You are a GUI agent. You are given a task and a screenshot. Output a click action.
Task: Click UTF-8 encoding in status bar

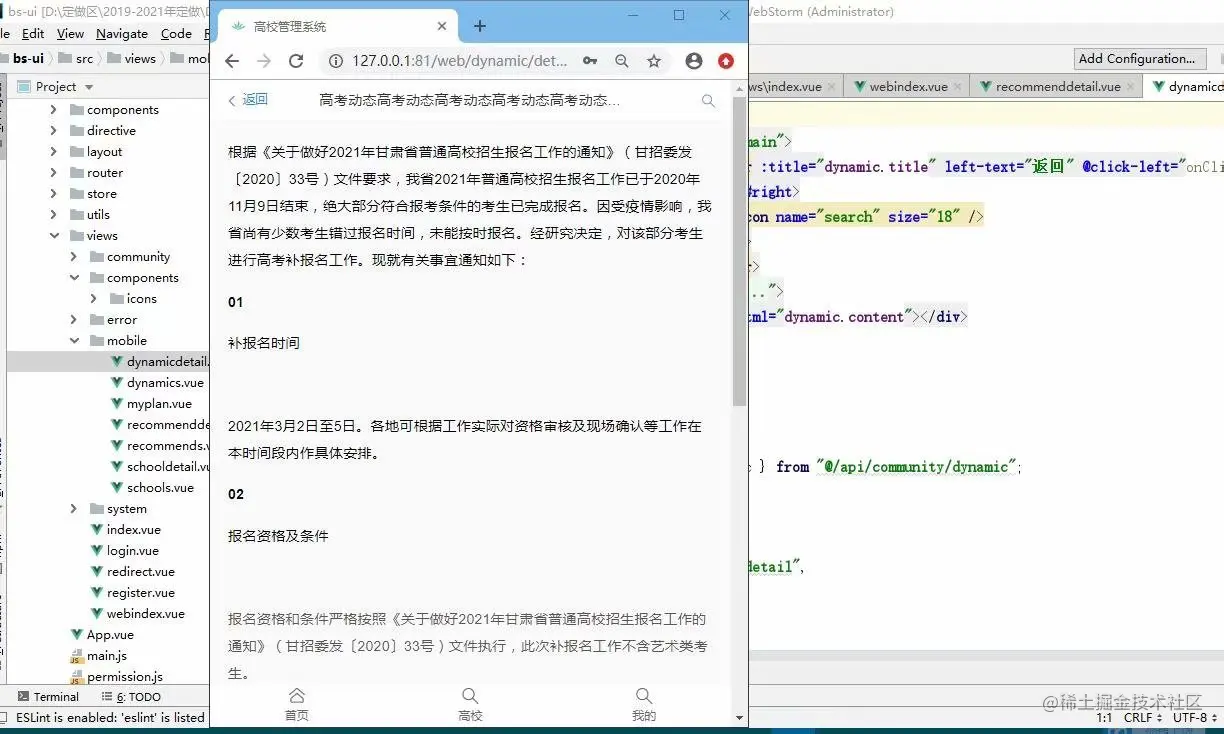1195,718
